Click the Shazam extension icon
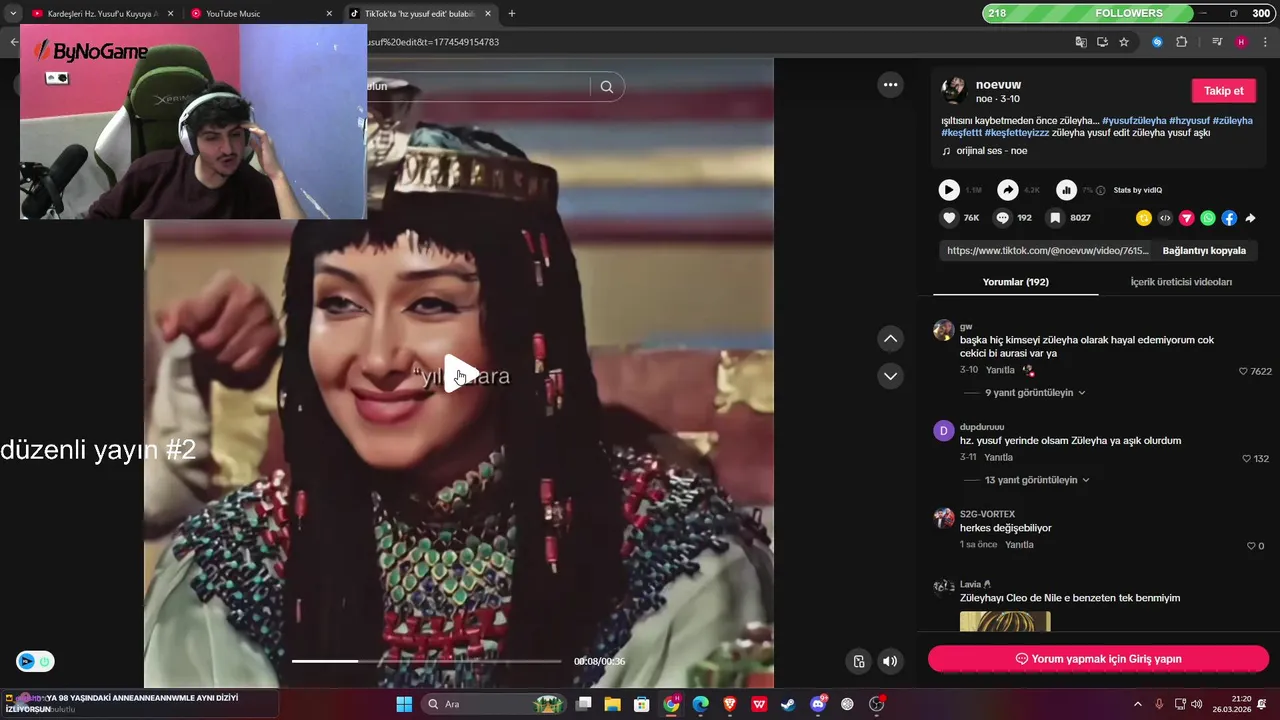Screen dimensions: 1280x720 pos(1157,42)
